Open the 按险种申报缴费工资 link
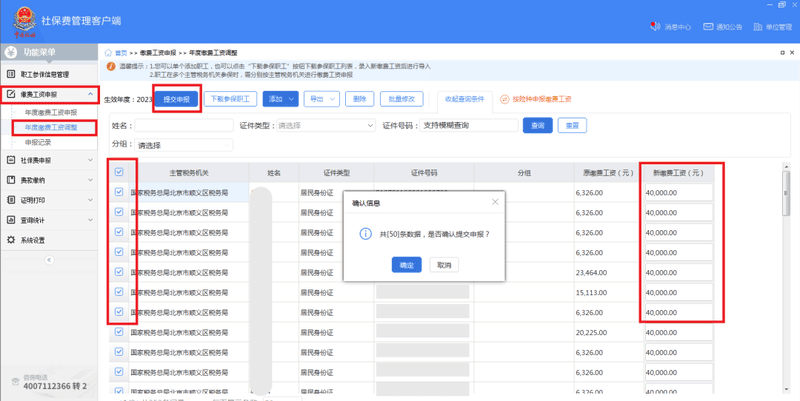800x401 pixels. (542, 99)
